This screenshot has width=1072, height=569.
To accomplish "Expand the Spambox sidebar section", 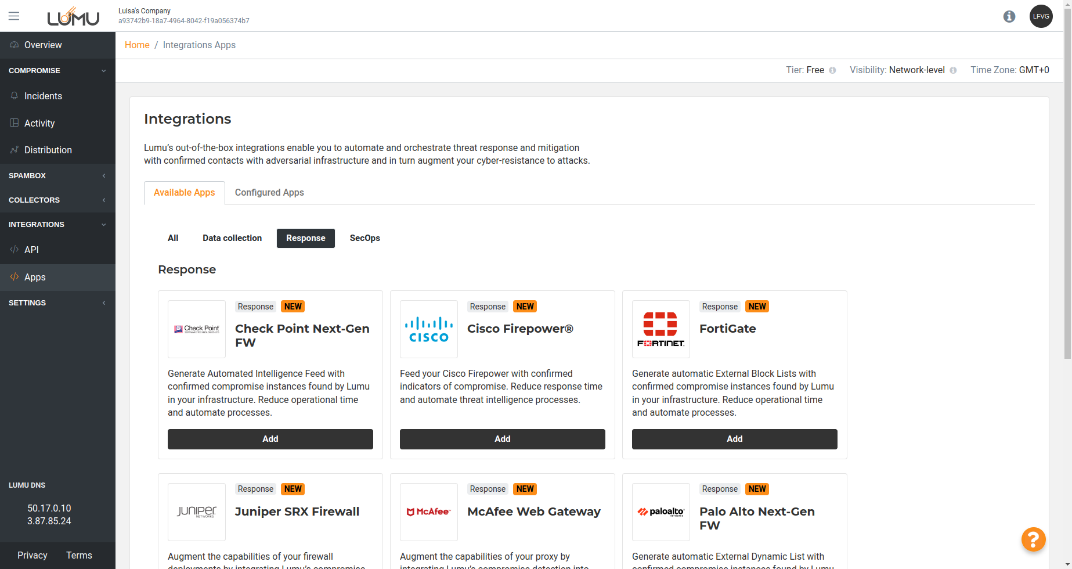I will [57, 176].
